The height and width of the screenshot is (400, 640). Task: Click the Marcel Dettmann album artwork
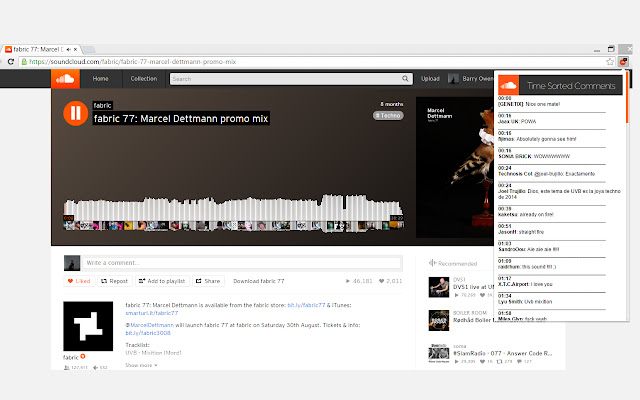click(x=455, y=167)
